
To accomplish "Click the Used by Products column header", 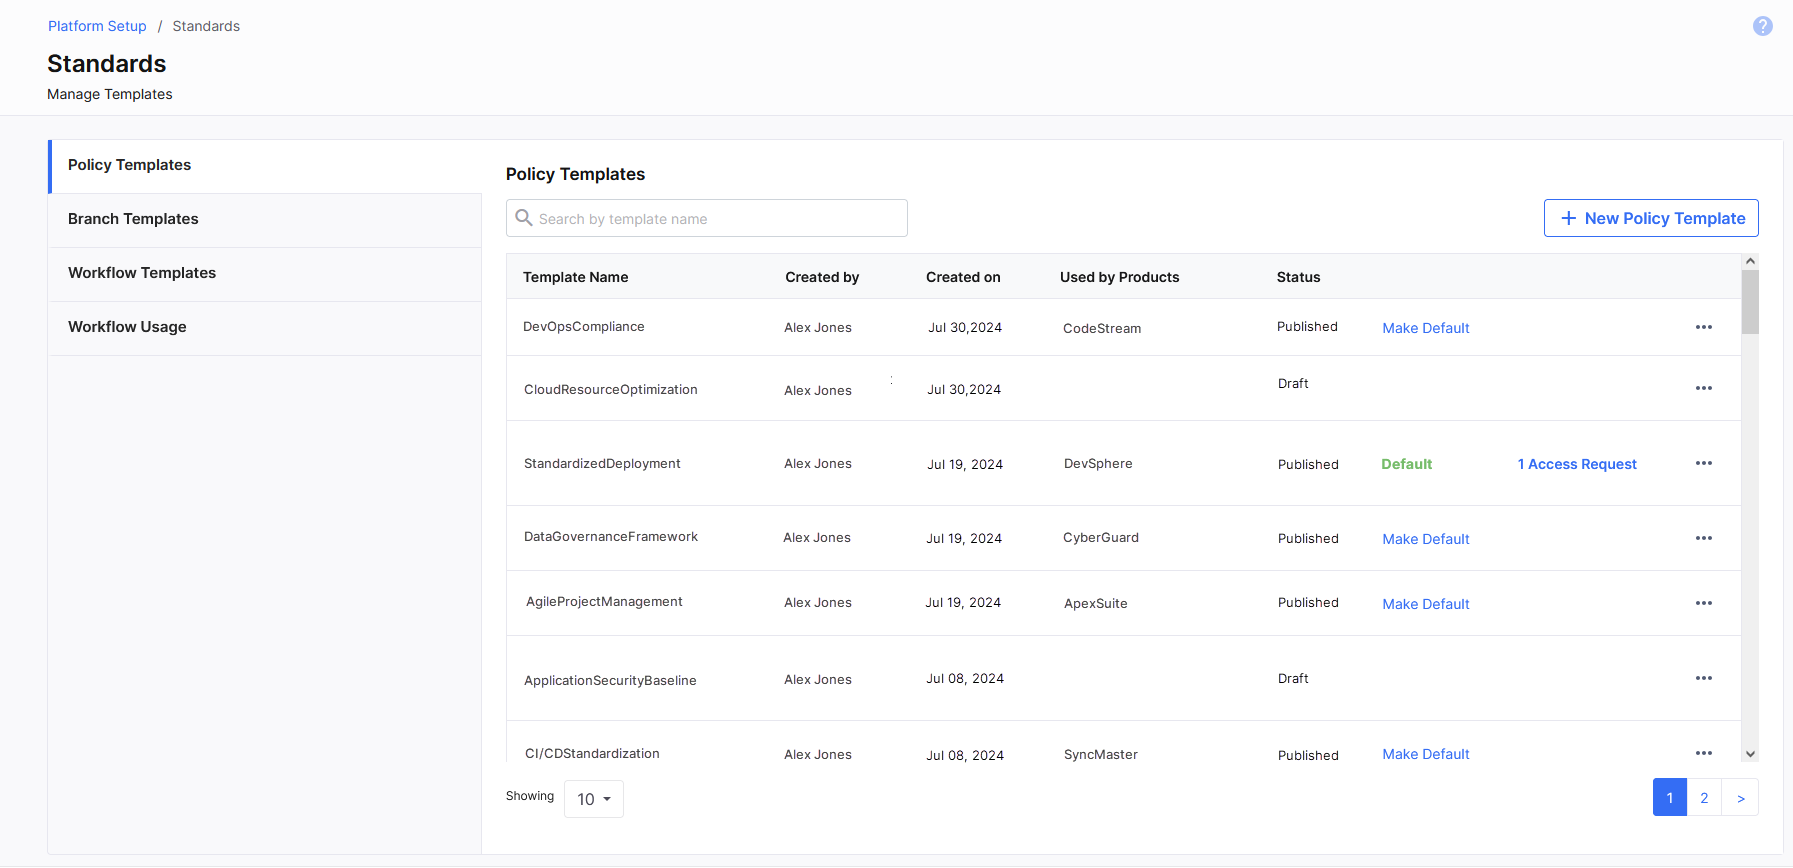I will tap(1119, 277).
